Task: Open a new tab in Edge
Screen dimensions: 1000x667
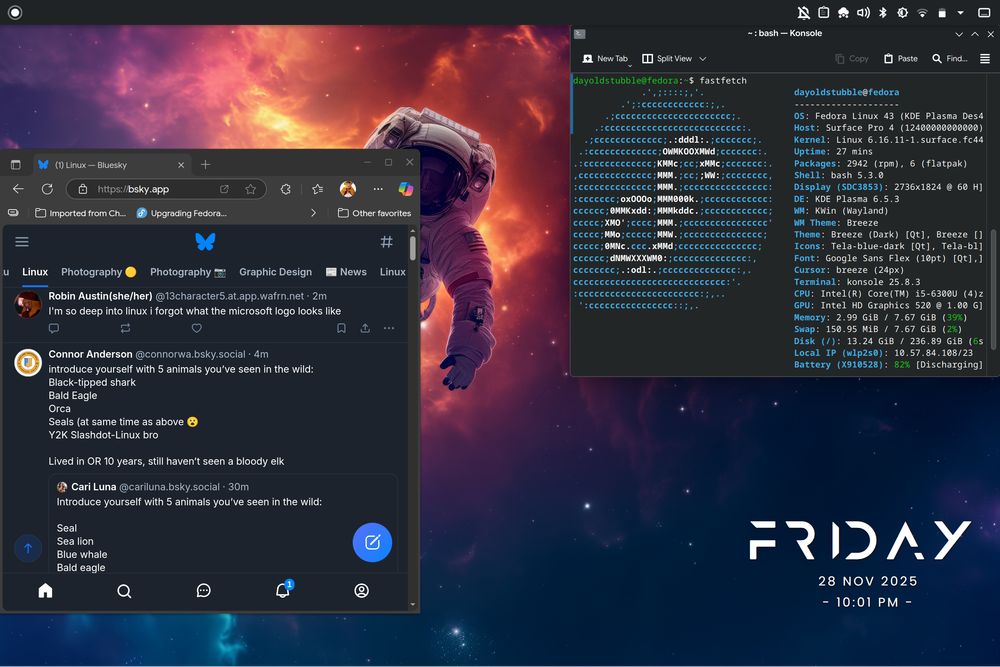Action: (x=205, y=165)
